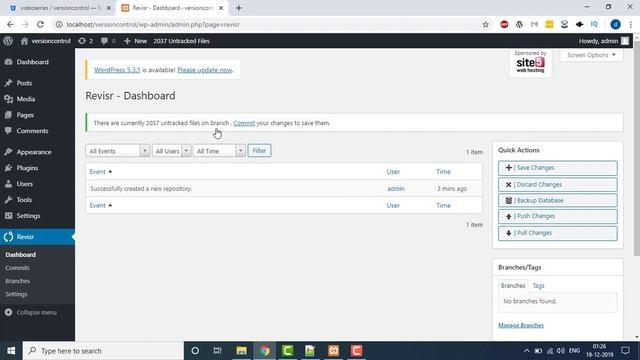Click the Please update now link
The image size is (640, 360).
click(x=204, y=70)
